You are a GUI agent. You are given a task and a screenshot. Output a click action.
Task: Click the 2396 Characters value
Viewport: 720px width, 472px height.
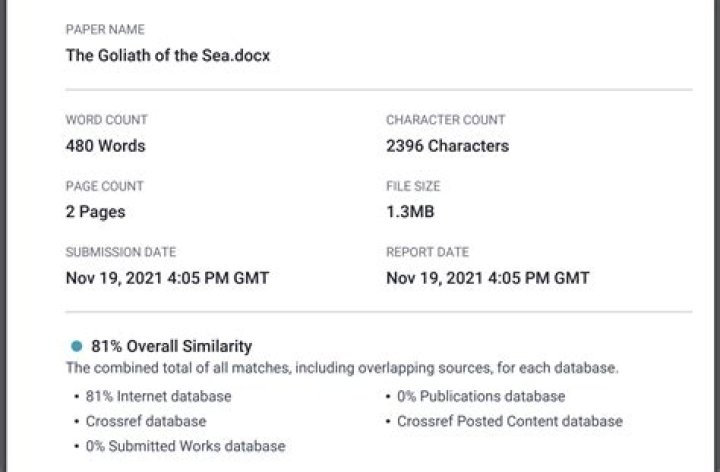447,146
